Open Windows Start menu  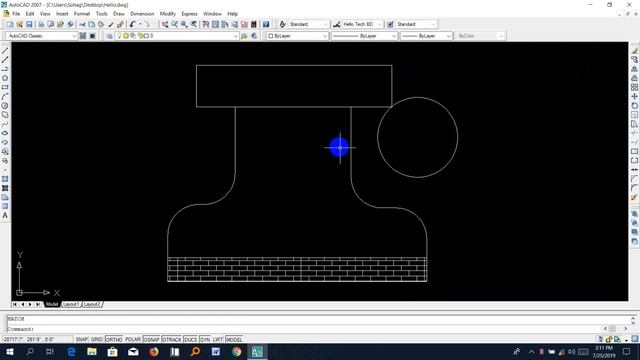coord(10,351)
